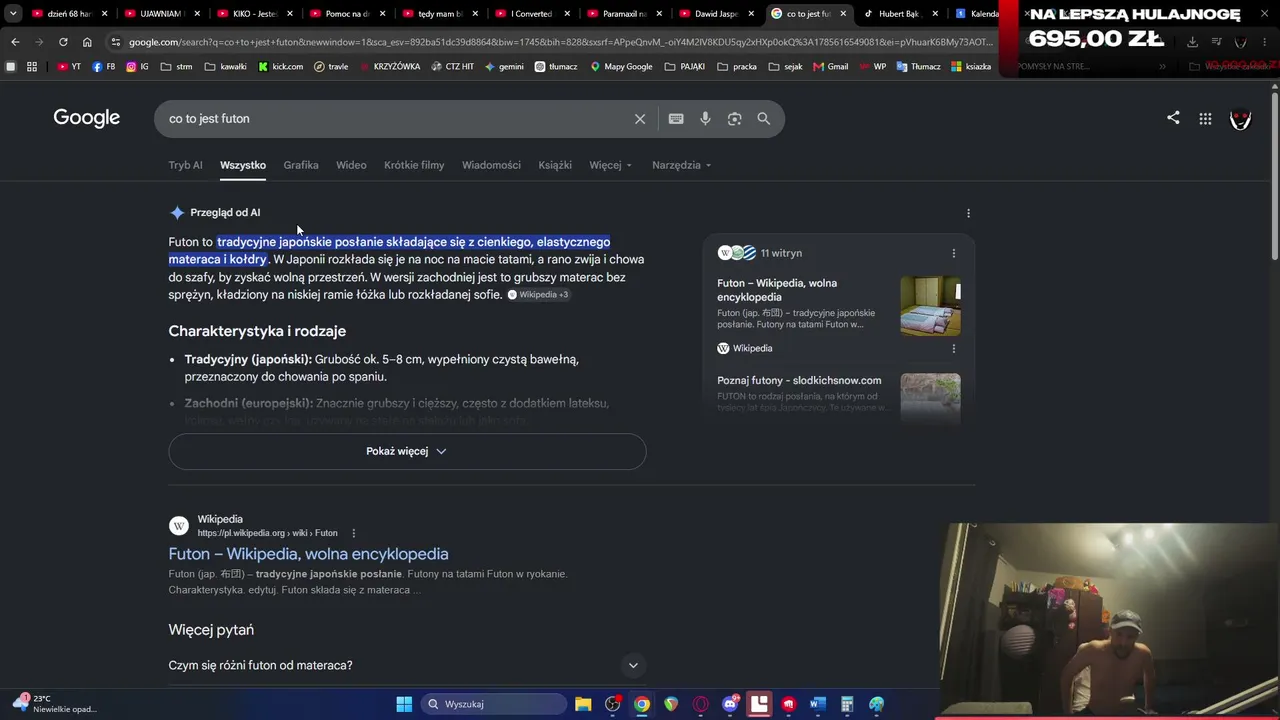Open options menu next to 11 witryn

[x=953, y=253]
